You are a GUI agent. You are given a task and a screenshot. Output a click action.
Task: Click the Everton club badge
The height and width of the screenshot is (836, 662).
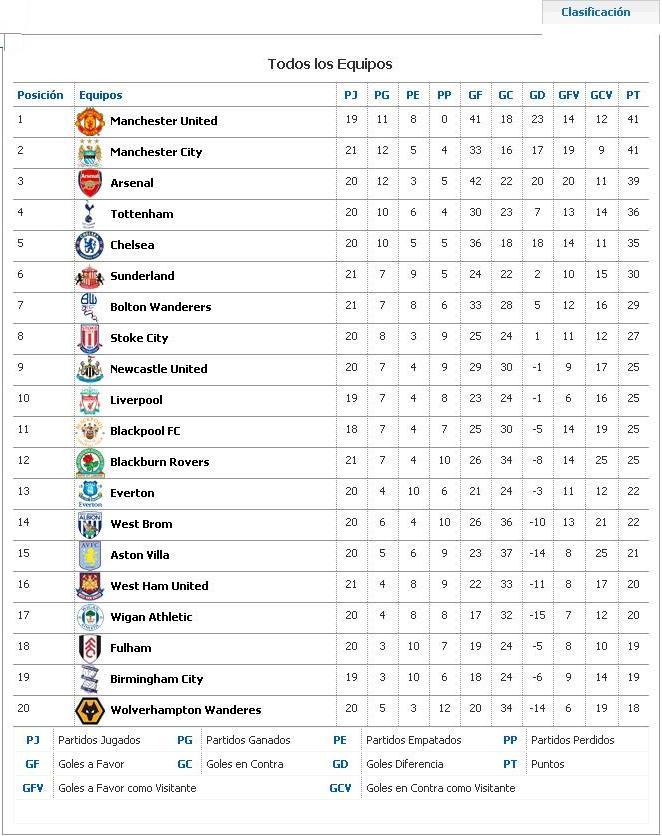[x=90, y=493]
